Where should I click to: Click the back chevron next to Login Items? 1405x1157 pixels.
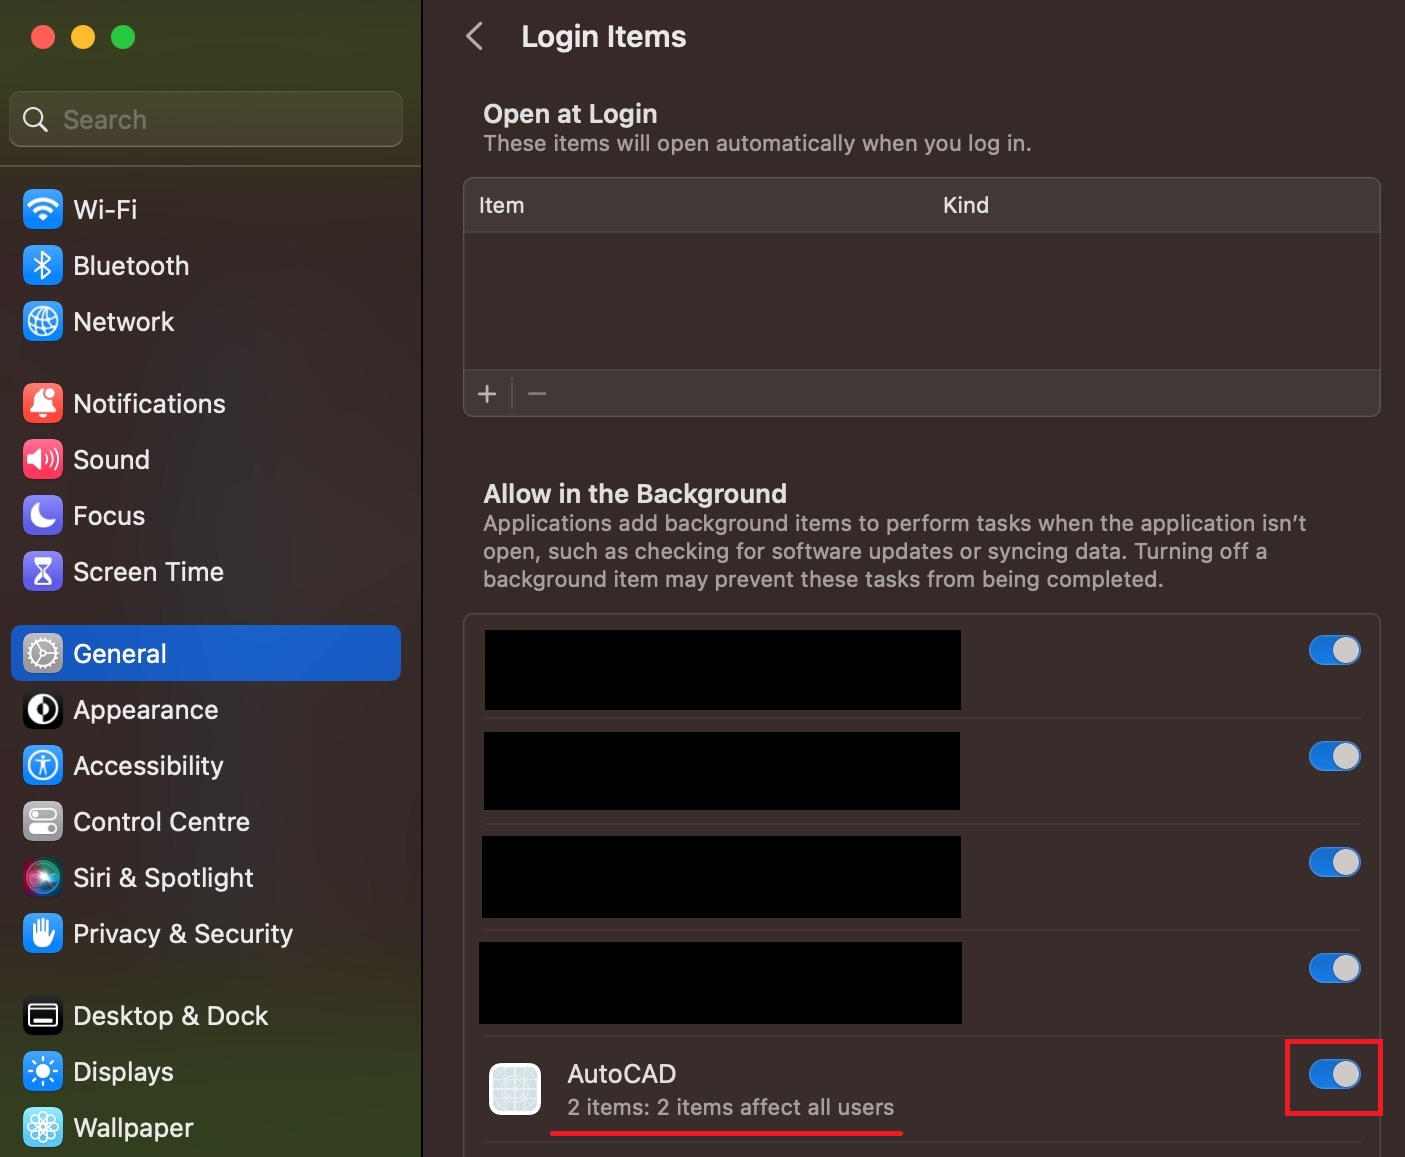[x=473, y=35]
